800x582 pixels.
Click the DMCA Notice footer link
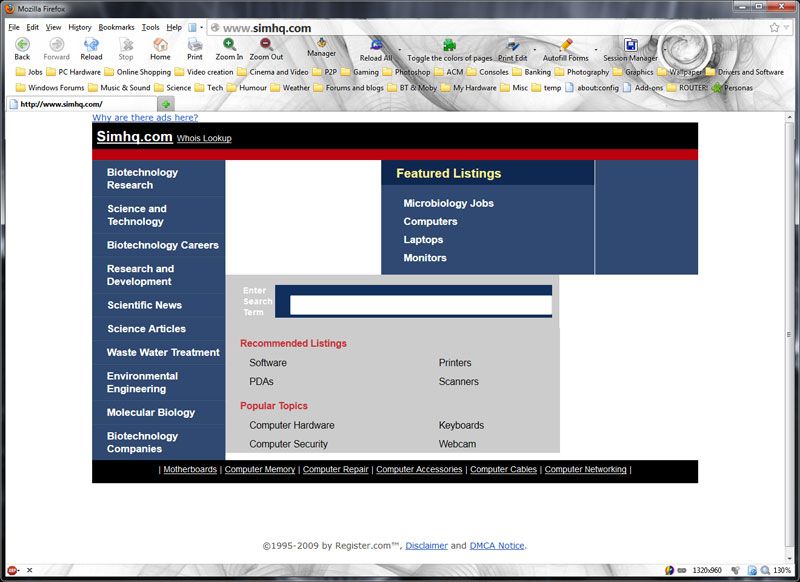pyautogui.click(x=497, y=545)
